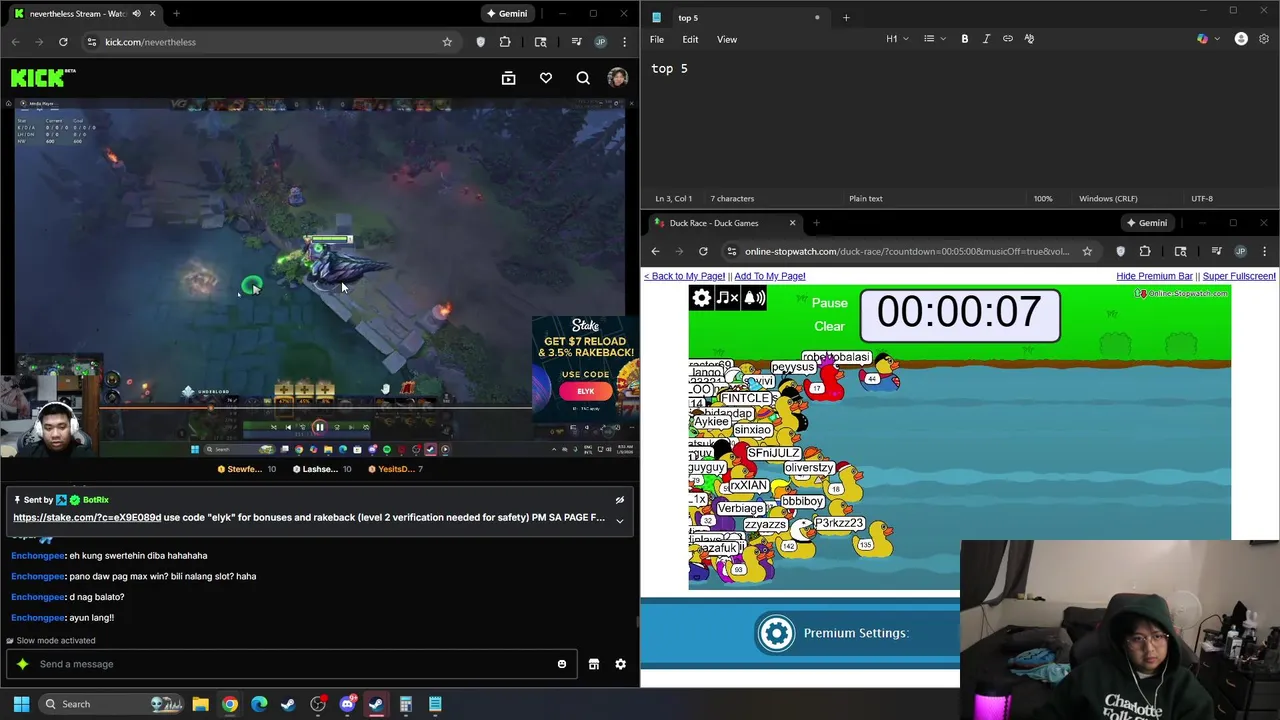Click 100% zoom in Notepad status bar

(x=1043, y=198)
